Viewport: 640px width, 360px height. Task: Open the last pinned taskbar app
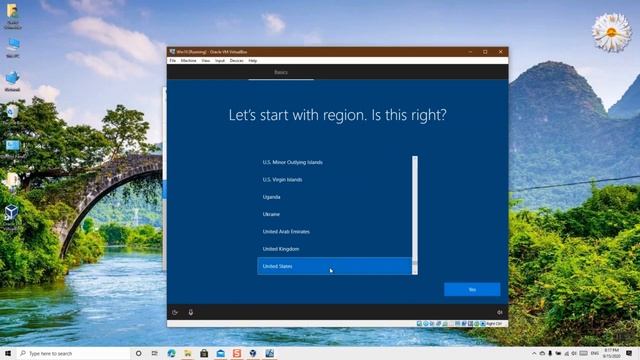(269, 353)
